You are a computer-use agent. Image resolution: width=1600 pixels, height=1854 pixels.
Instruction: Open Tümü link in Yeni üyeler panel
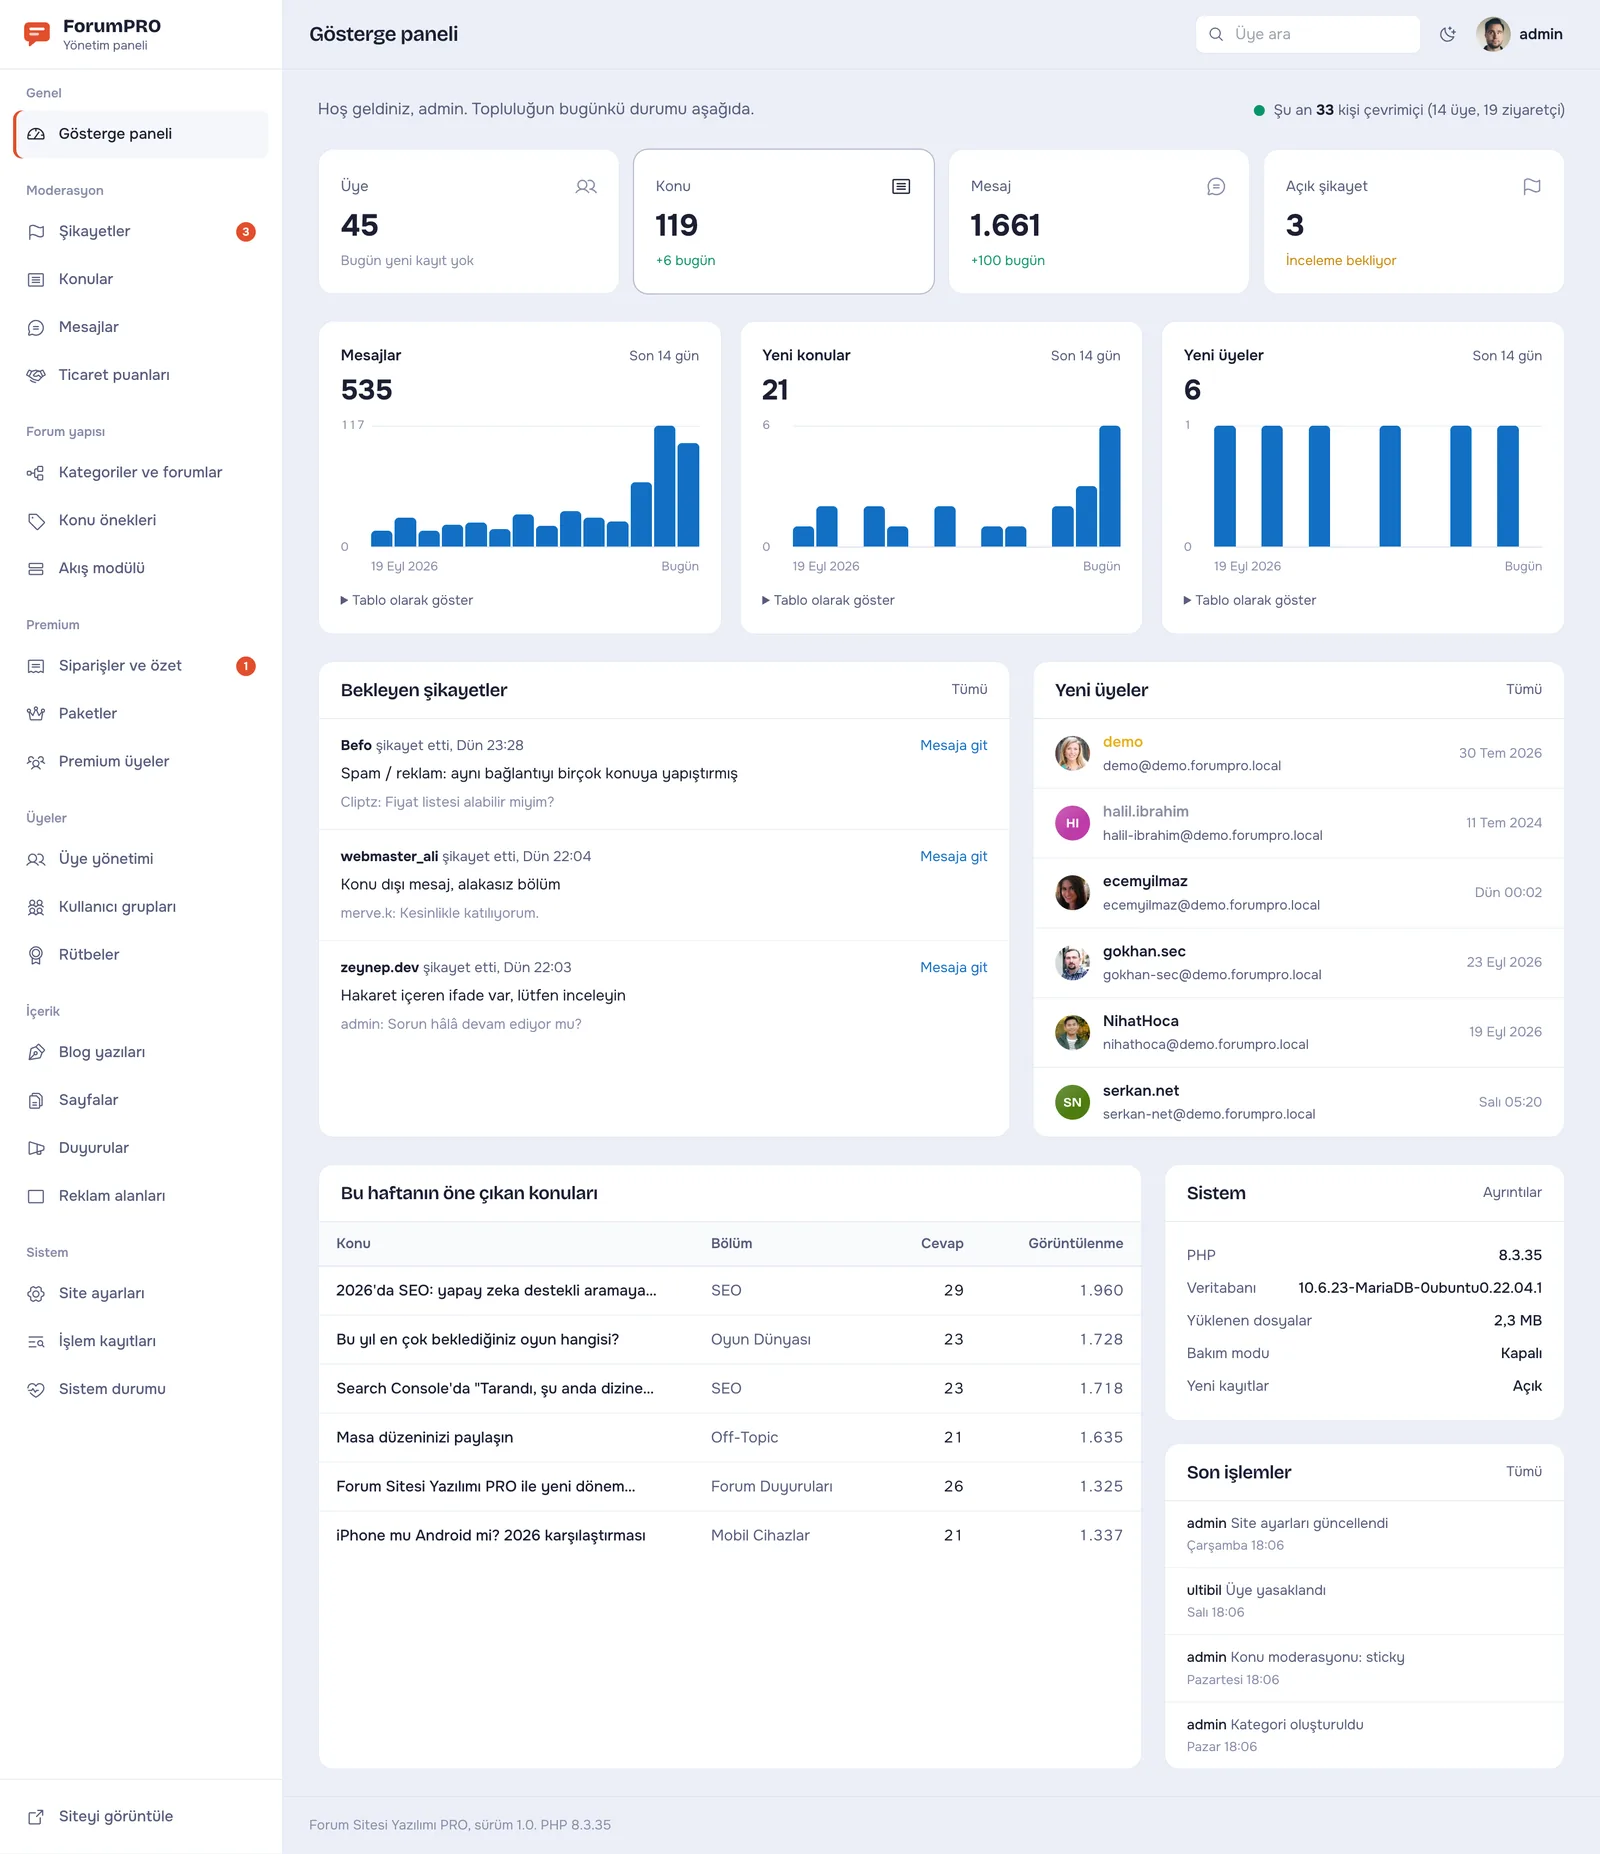pos(1524,689)
